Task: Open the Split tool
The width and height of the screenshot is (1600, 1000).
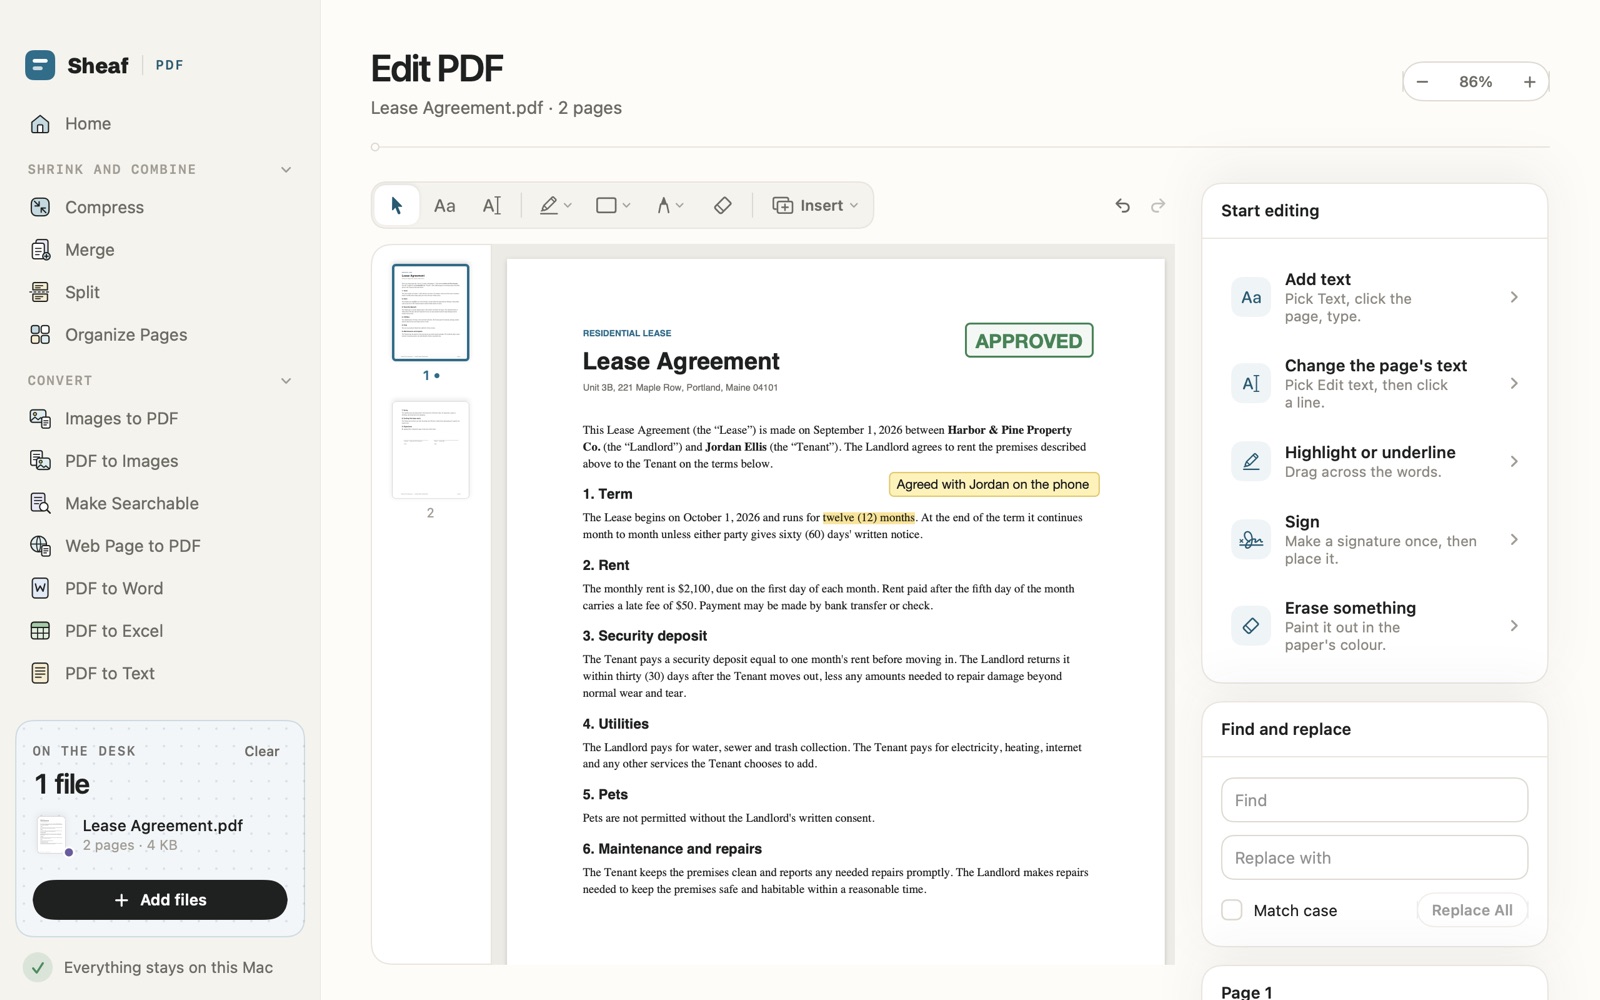Action: (x=160, y=292)
